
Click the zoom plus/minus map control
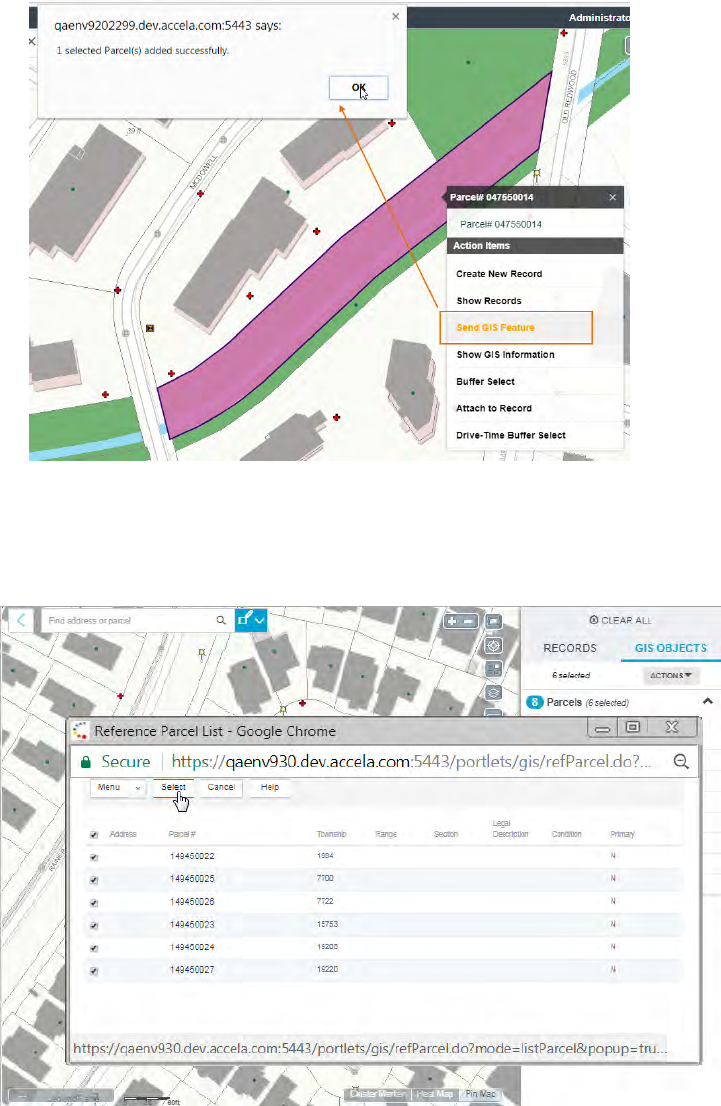(x=461, y=621)
